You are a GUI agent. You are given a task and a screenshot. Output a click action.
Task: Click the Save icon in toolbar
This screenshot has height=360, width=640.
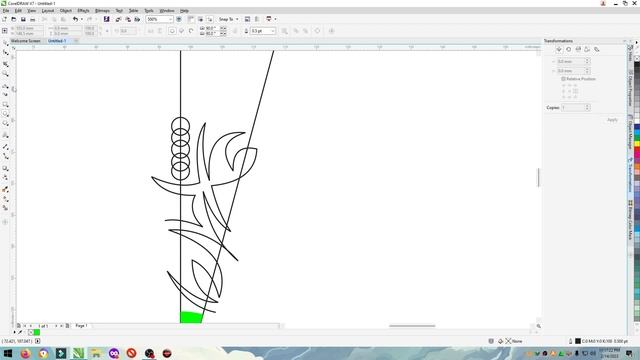[x=23, y=19]
